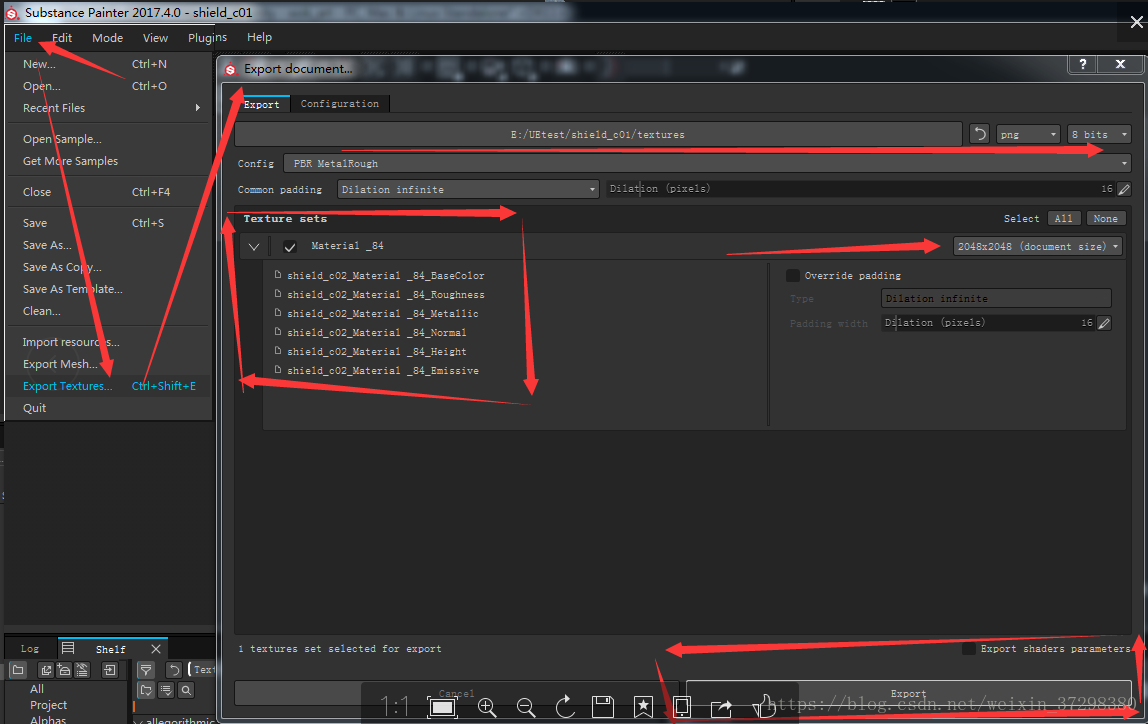Reset export path with the undo arrow icon
Image resolution: width=1148 pixels, height=724 pixels.
point(980,134)
